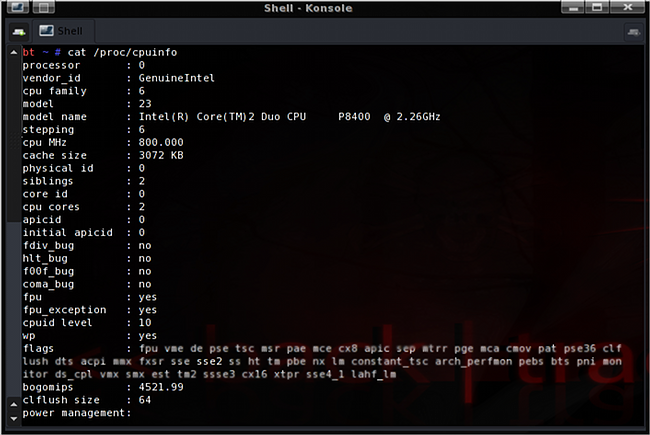Click the '4521.99' bogomips value
Viewport: 650px width, 435px height.
point(161,387)
